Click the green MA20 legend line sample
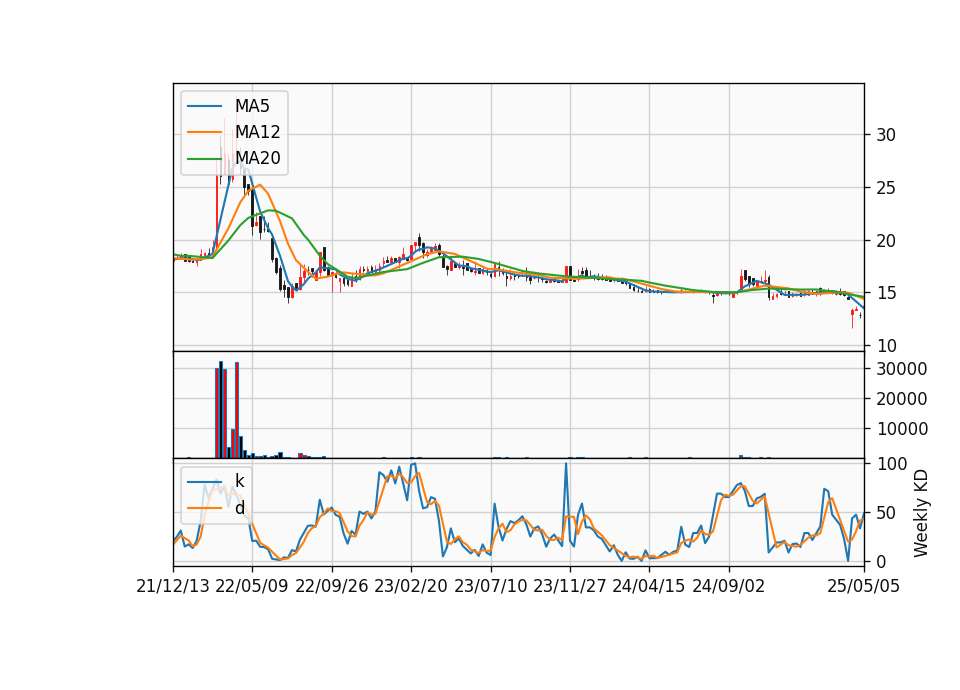The height and width of the screenshot is (690, 960). [x=204, y=158]
